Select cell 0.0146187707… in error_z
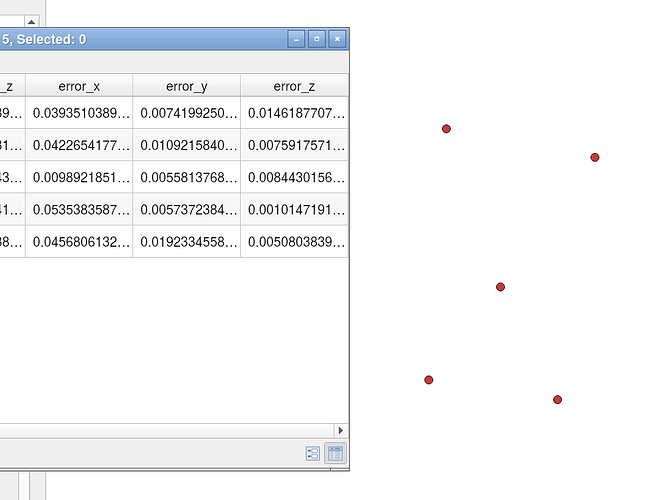 (294, 113)
